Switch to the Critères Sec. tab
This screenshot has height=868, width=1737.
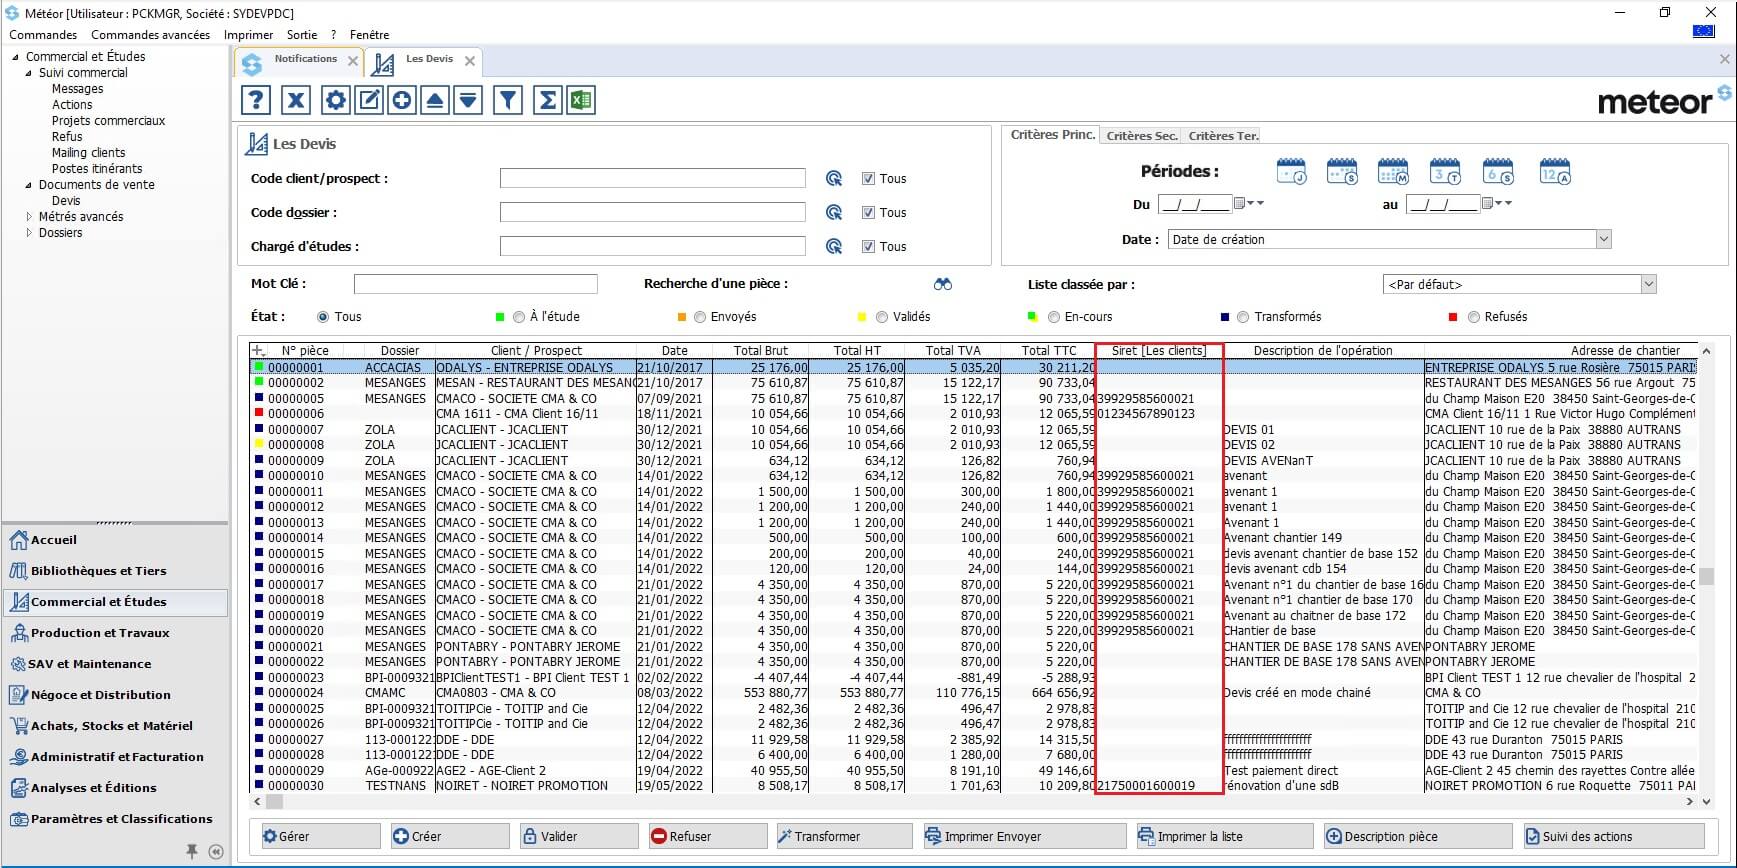coord(1141,136)
